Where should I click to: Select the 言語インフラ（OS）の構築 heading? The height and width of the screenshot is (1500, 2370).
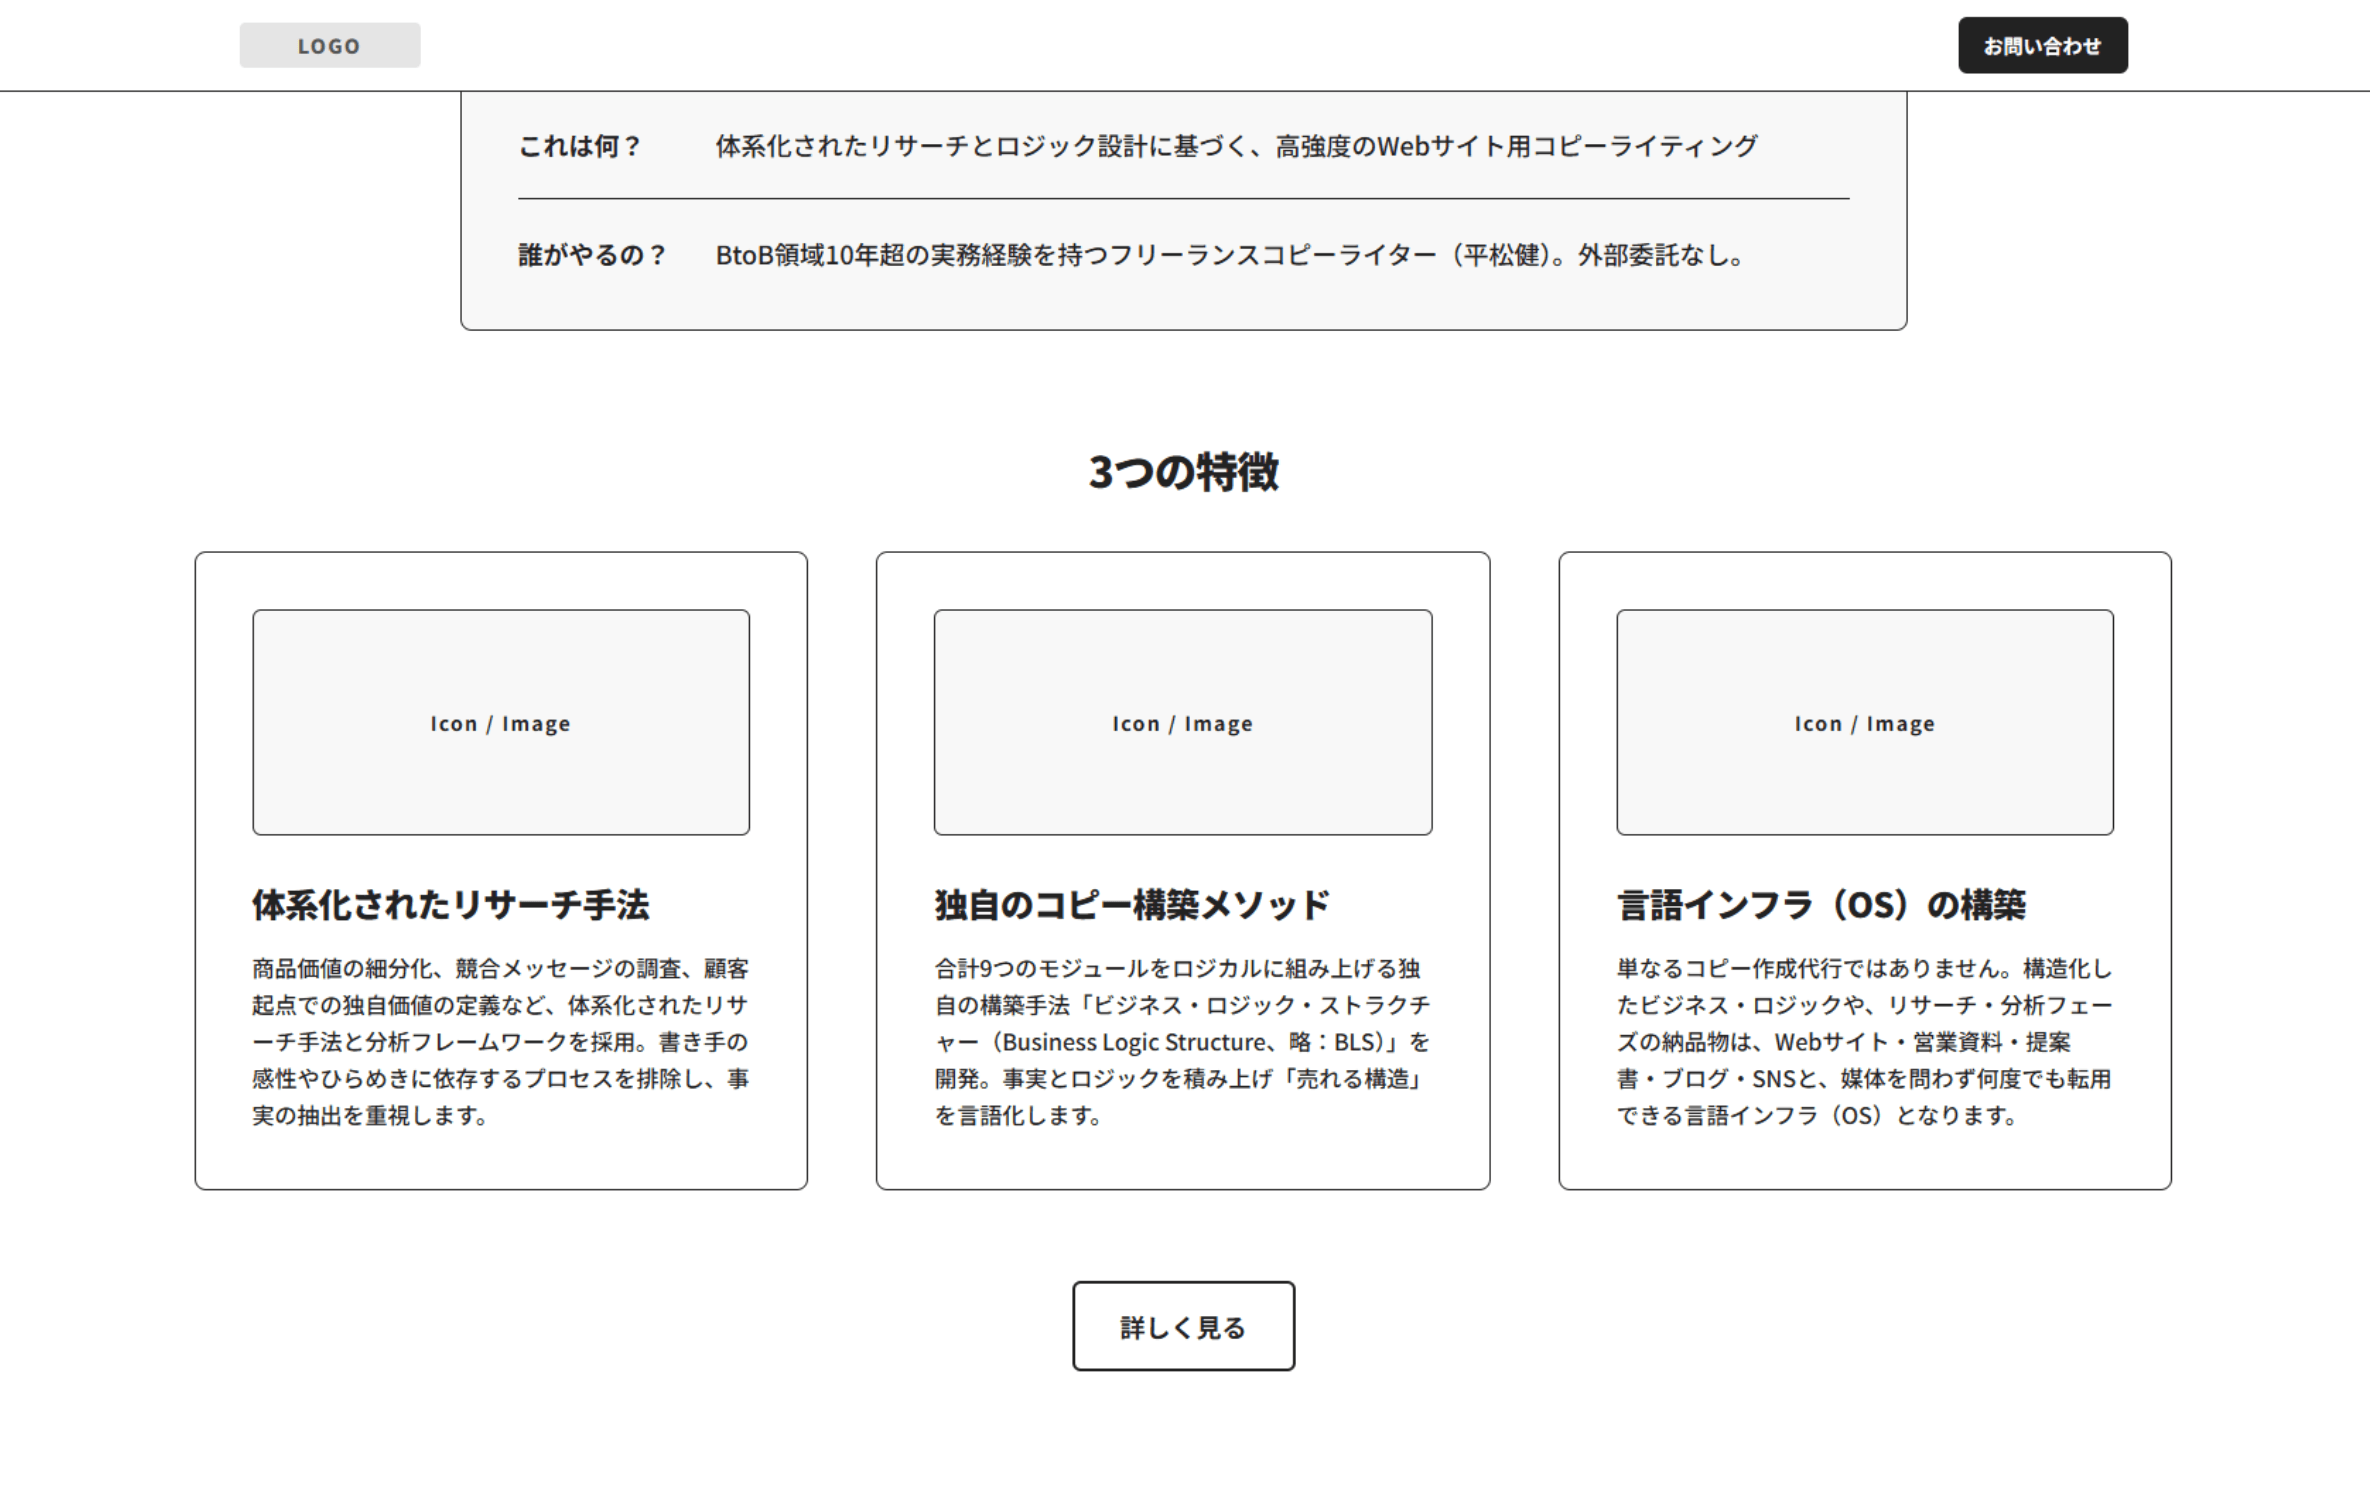point(1823,903)
